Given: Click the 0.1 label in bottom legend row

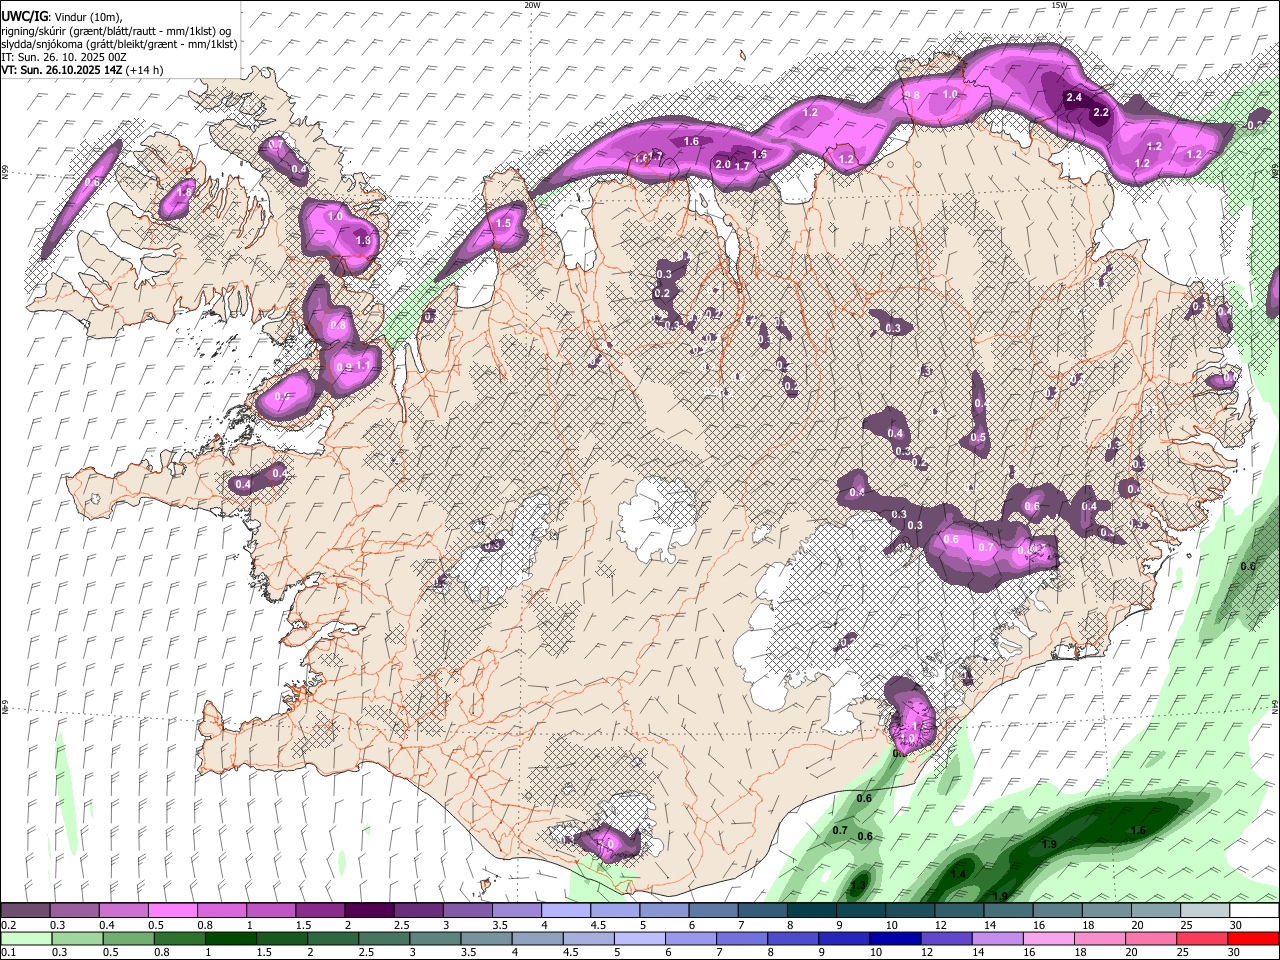Looking at the screenshot, I should 9,952.
